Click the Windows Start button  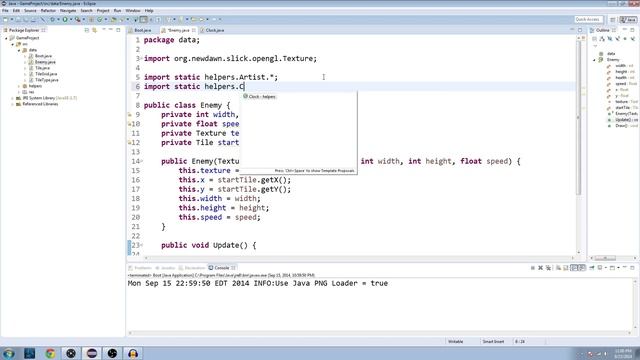pyautogui.click(x=8, y=353)
